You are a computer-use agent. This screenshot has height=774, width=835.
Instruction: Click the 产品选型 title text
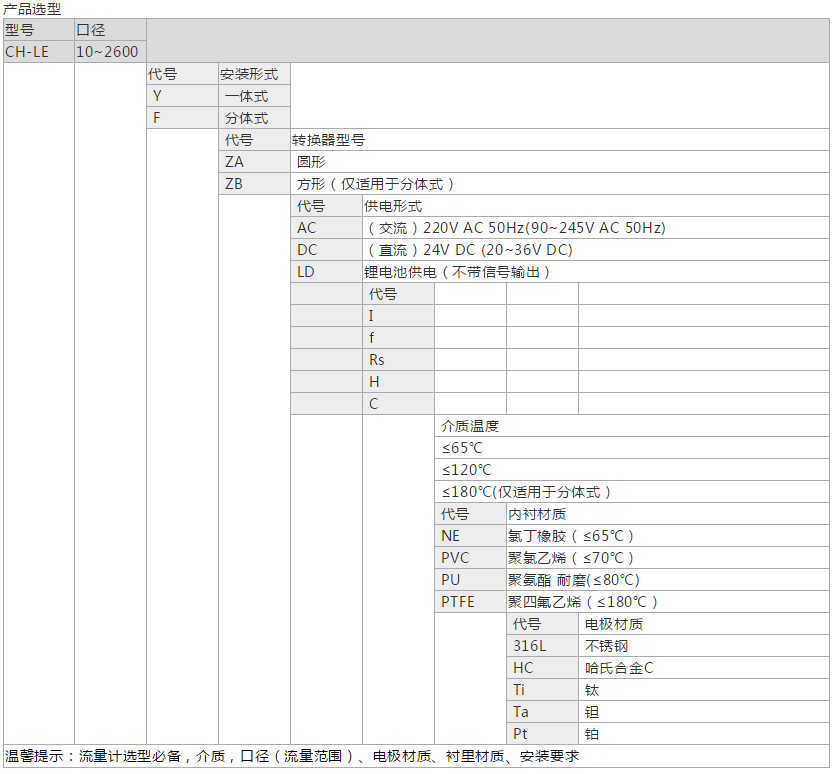point(33,9)
